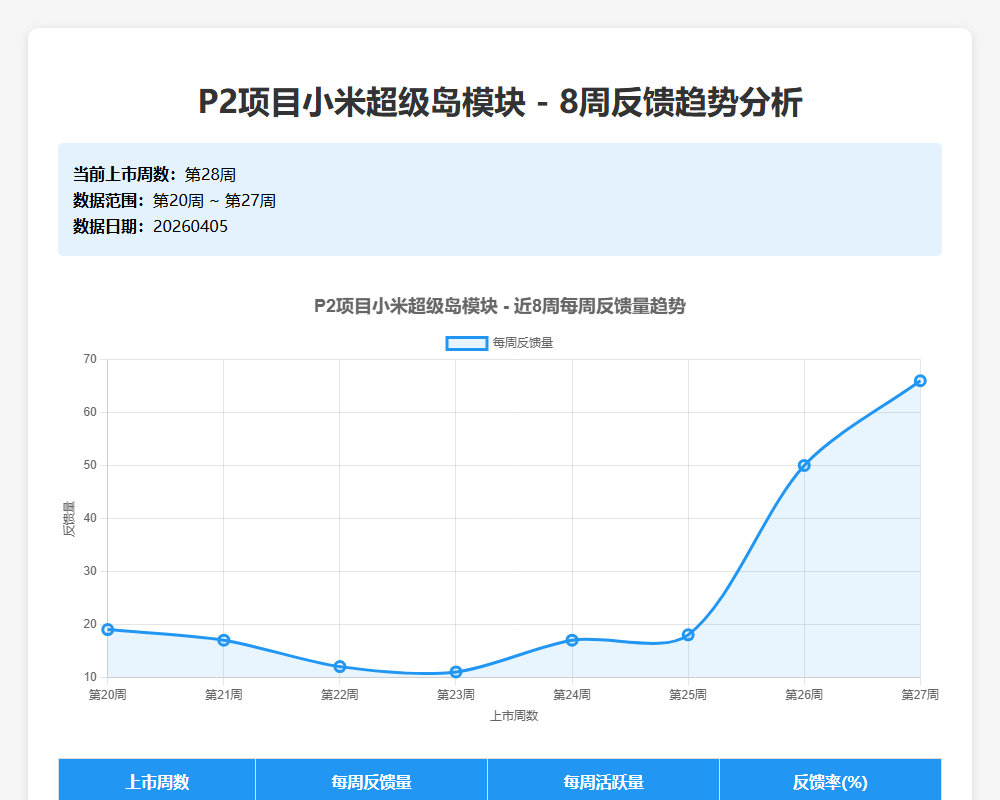Viewport: 1000px width, 800px height.
Task: Click x-axis label 第24周
Action: 572,695
